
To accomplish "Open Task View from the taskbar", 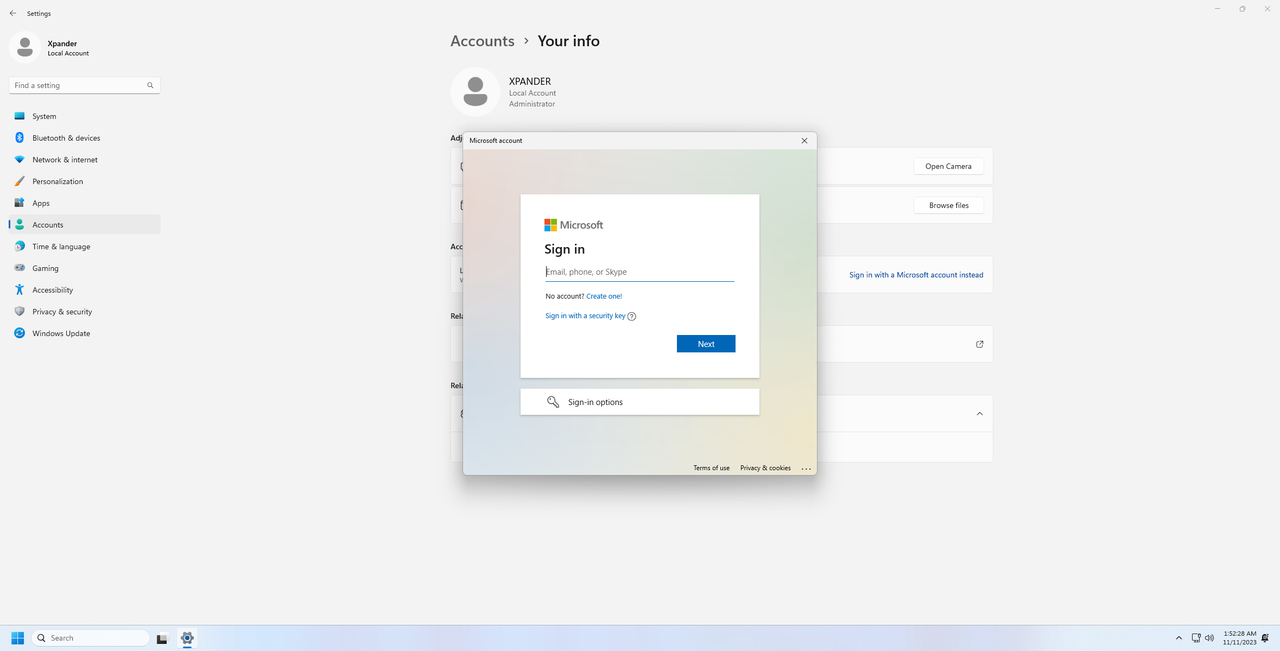I will pyautogui.click(x=162, y=638).
